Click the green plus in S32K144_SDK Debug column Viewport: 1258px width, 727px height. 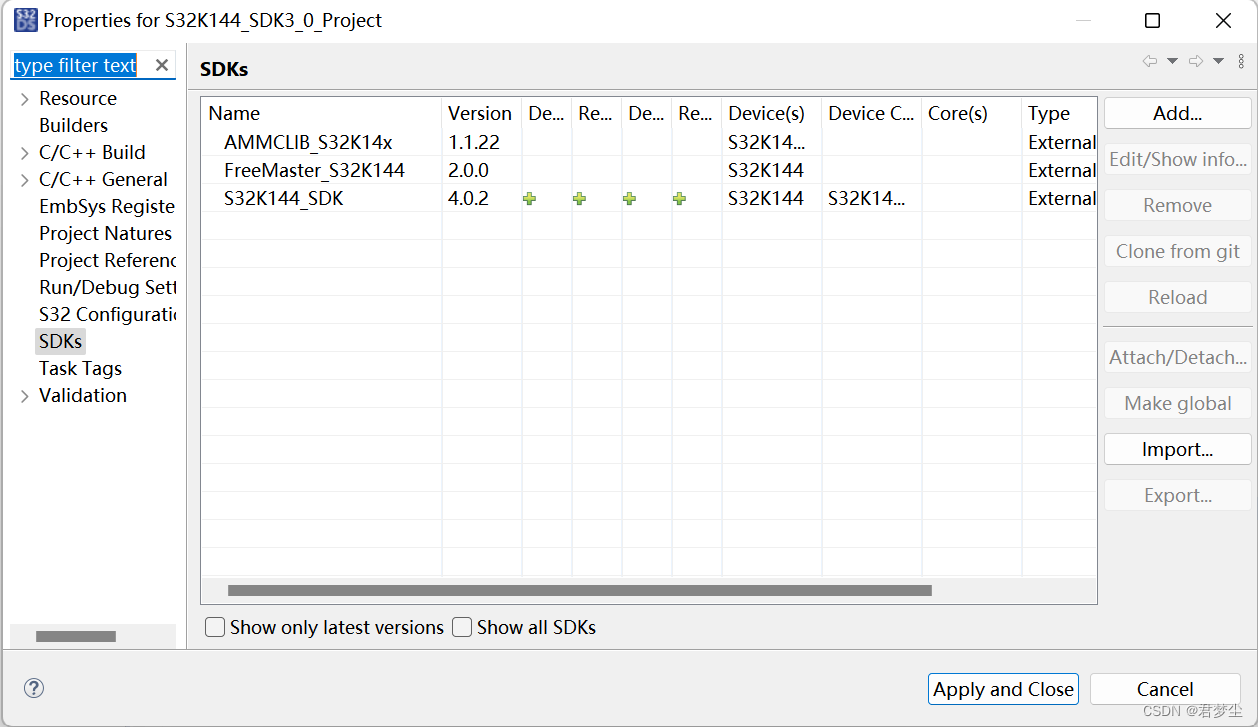click(529, 199)
